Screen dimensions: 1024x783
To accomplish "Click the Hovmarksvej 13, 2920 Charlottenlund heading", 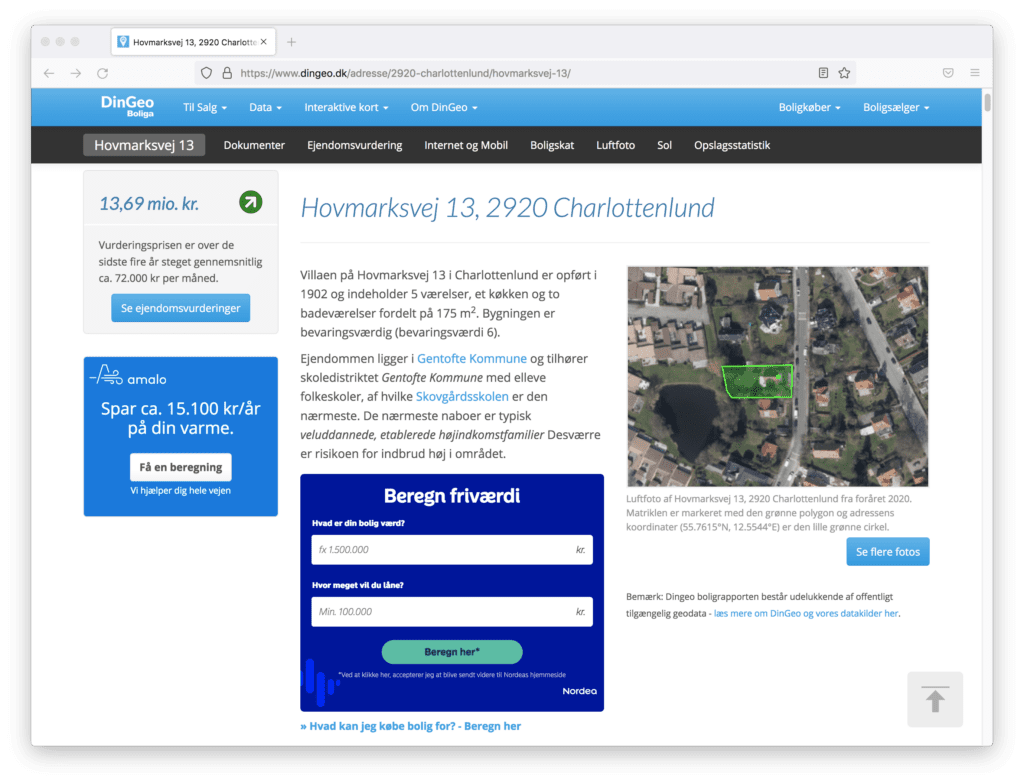I will pos(507,208).
